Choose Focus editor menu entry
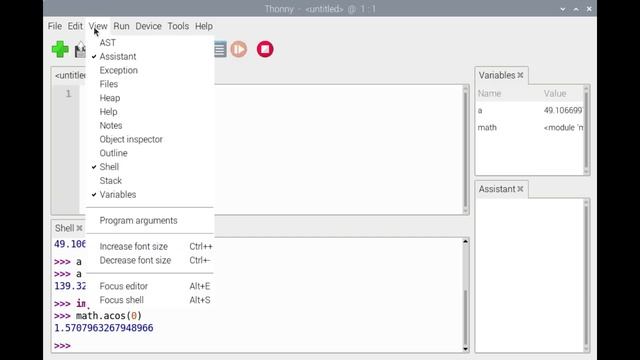Image resolution: width=640 pixels, height=360 pixels. [124, 286]
